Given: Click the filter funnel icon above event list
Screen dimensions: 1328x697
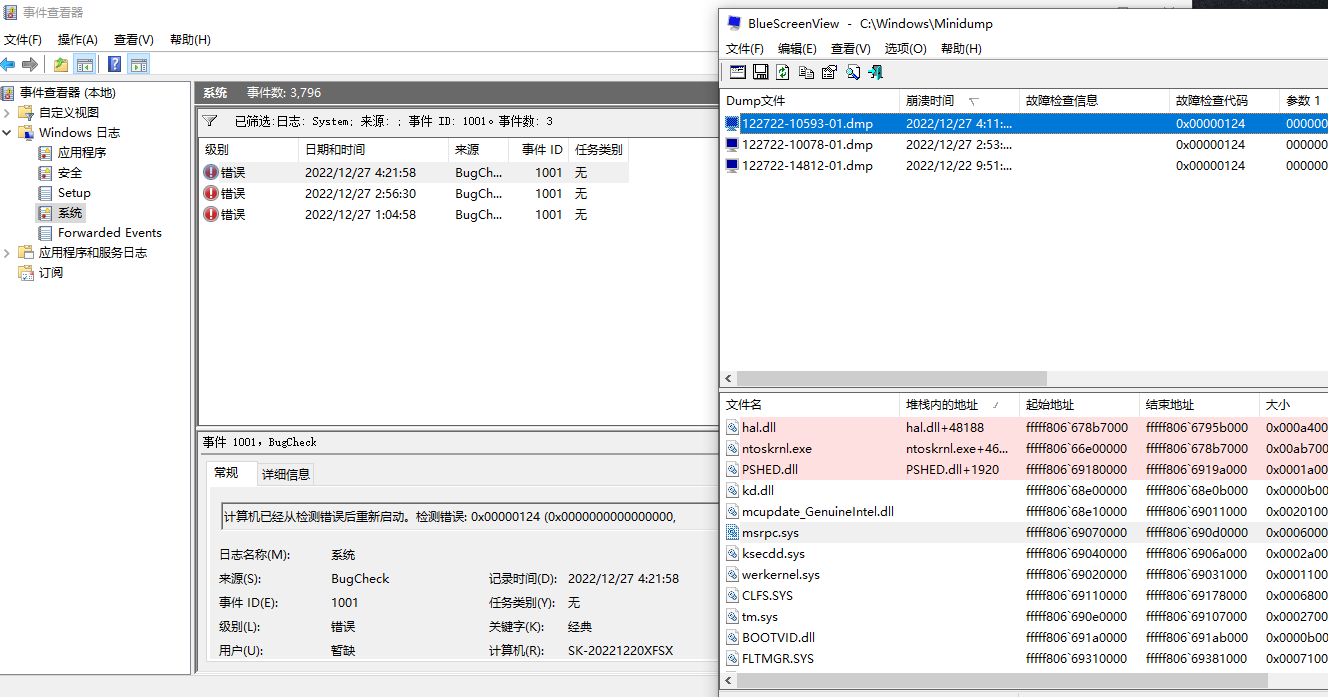Looking at the screenshot, I should click(x=210, y=121).
